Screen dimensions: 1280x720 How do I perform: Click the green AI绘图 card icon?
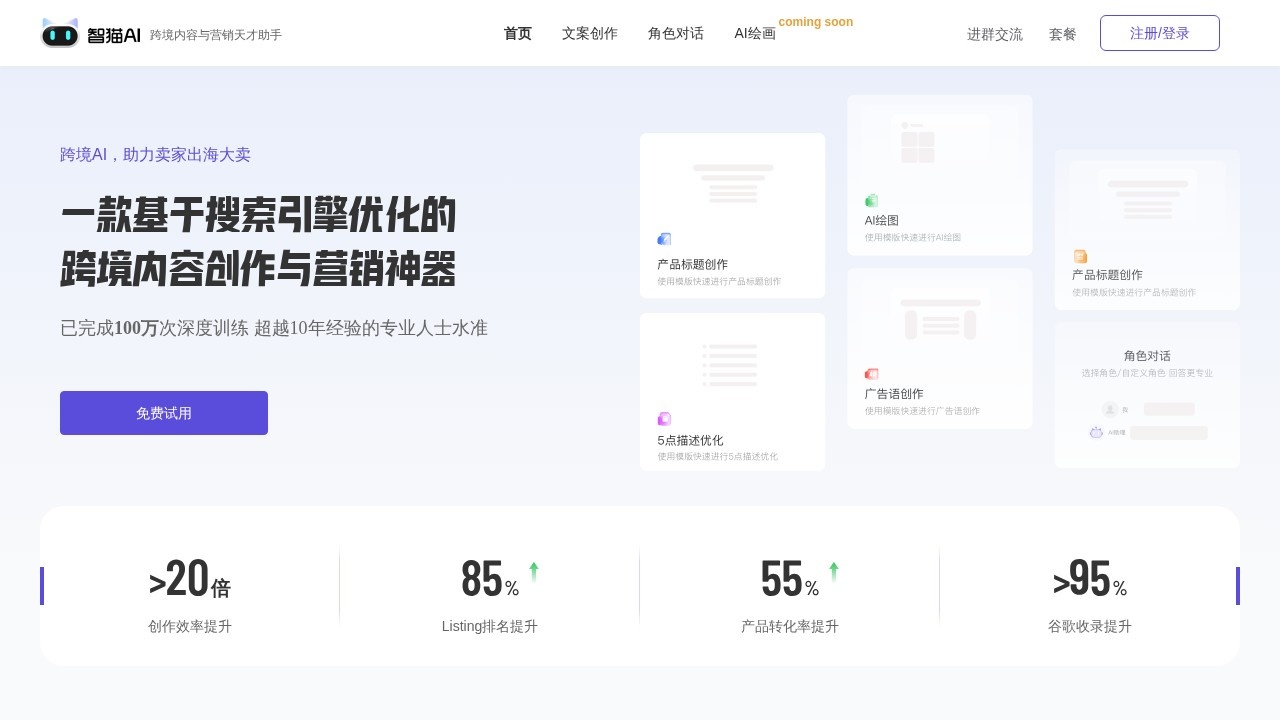coord(871,201)
